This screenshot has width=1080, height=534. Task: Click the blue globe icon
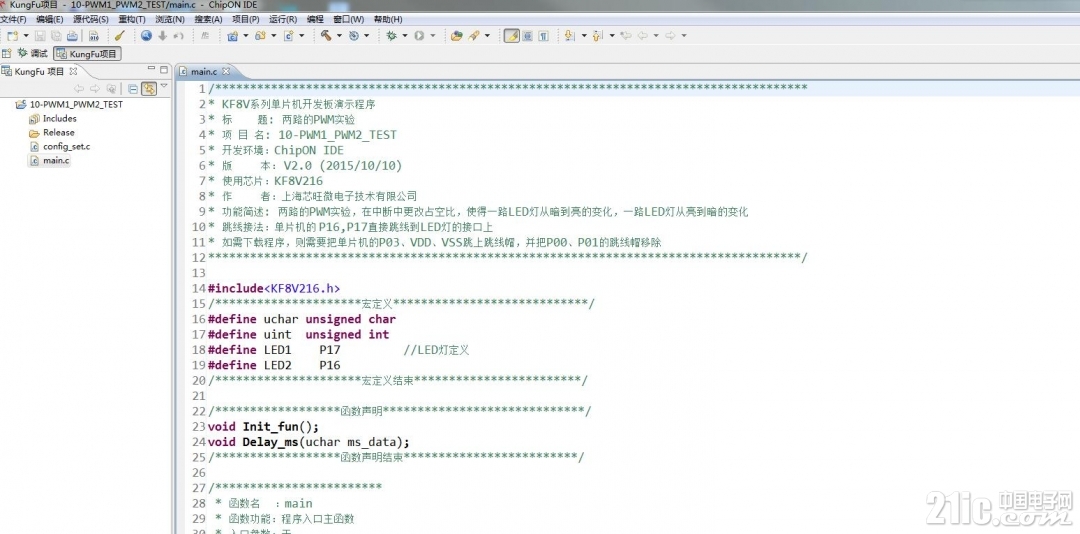coord(146,36)
